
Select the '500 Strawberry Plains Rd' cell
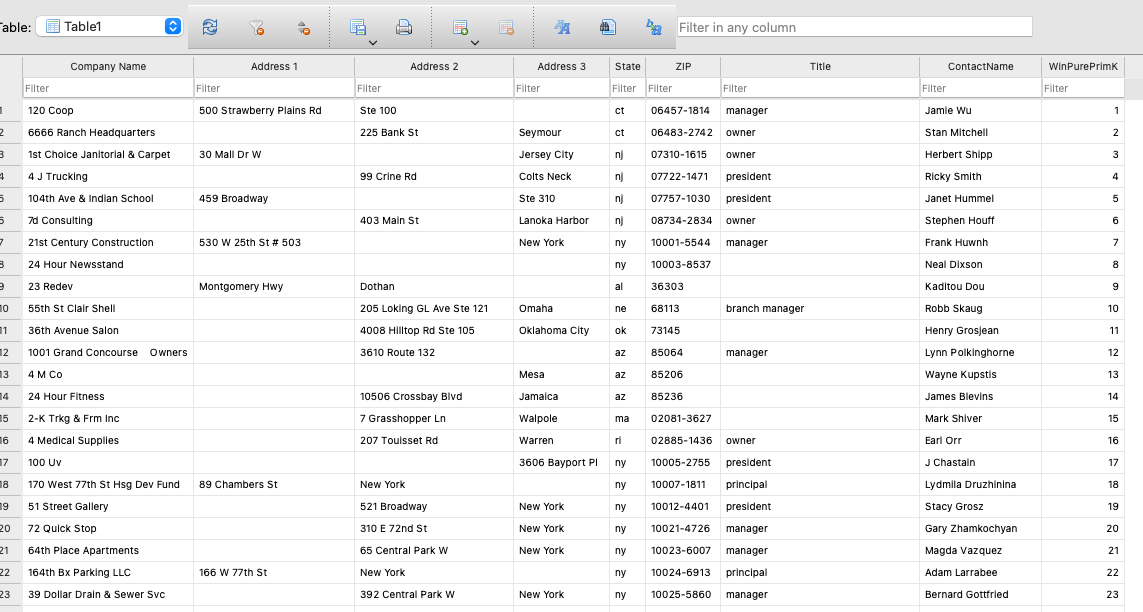[x=274, y=111]
